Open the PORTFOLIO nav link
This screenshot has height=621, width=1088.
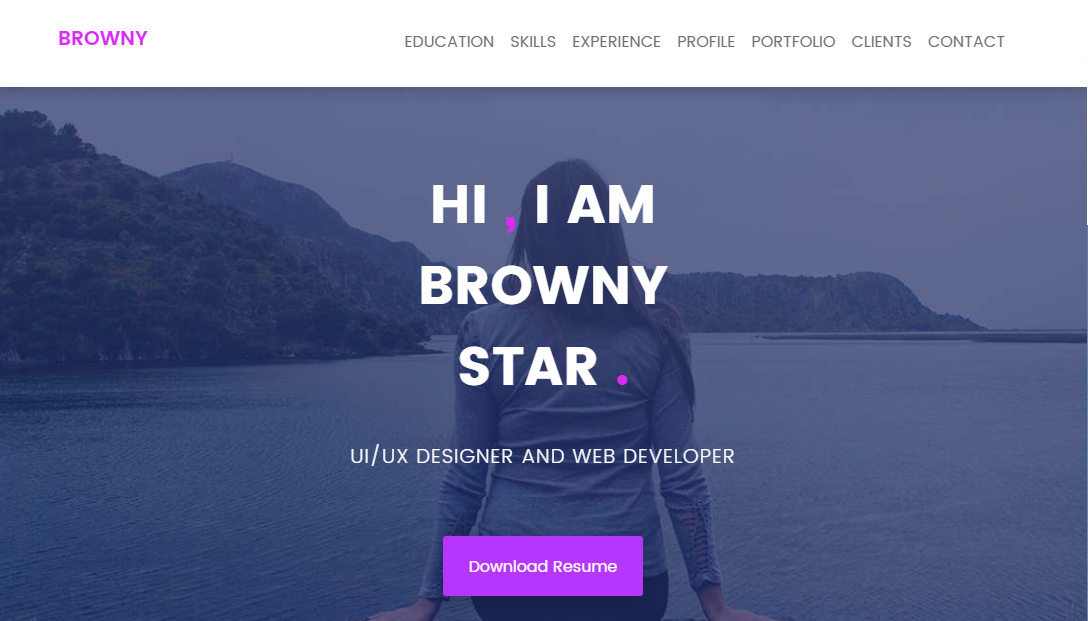pos(793,42)
